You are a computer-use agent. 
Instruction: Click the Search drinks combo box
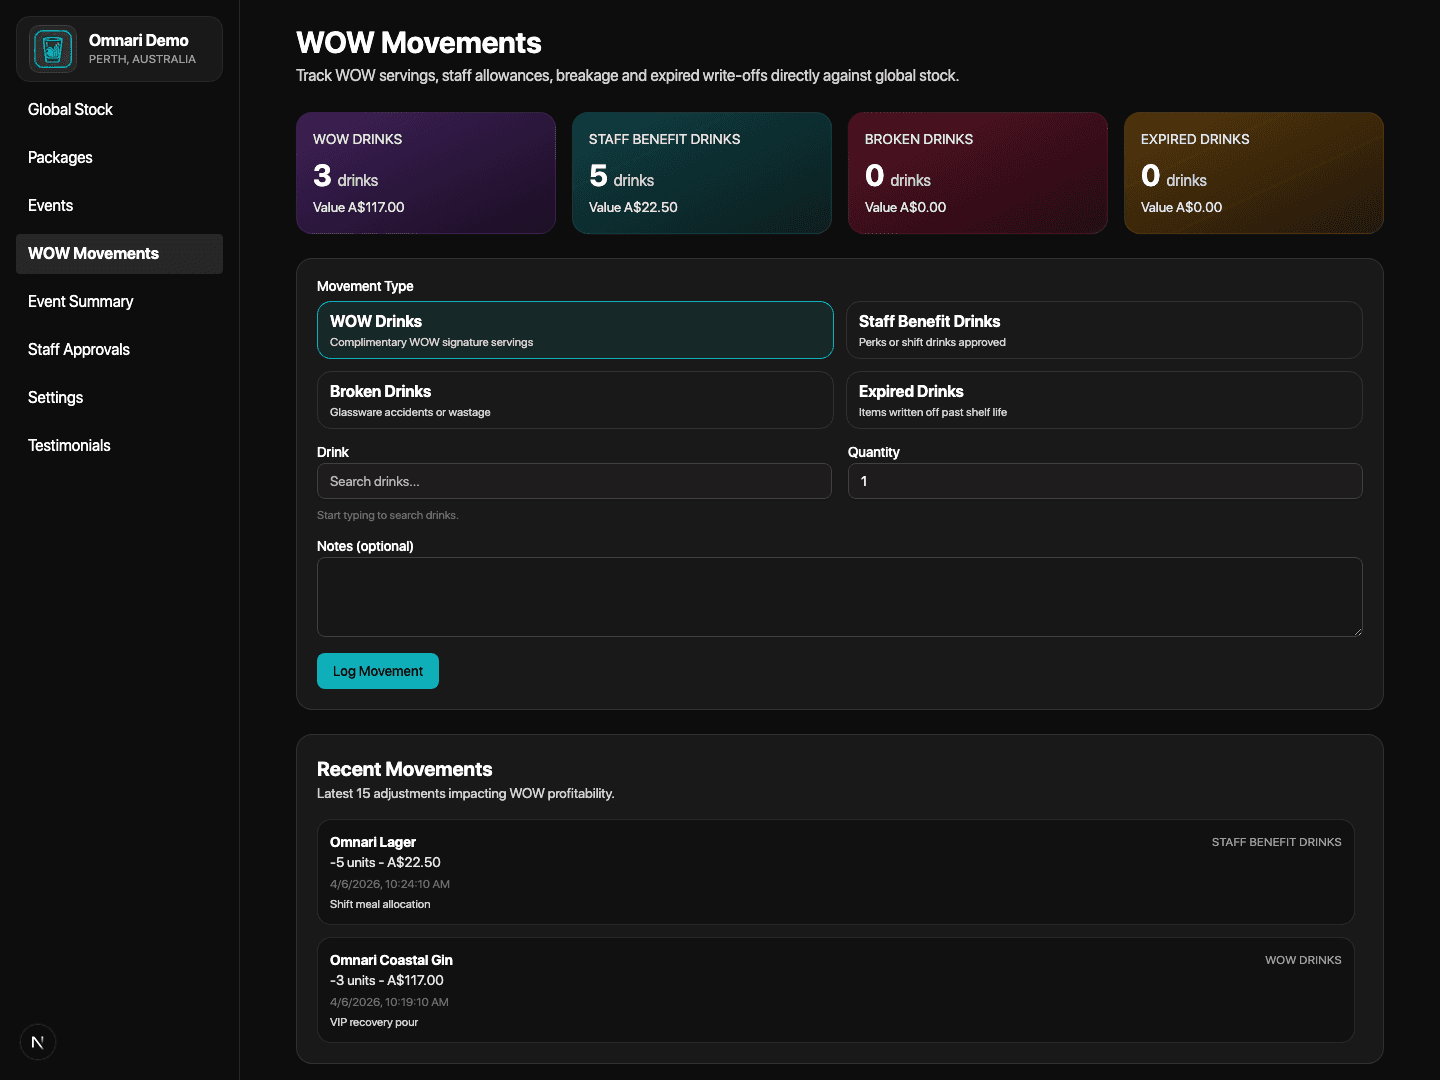coord(574,481)
